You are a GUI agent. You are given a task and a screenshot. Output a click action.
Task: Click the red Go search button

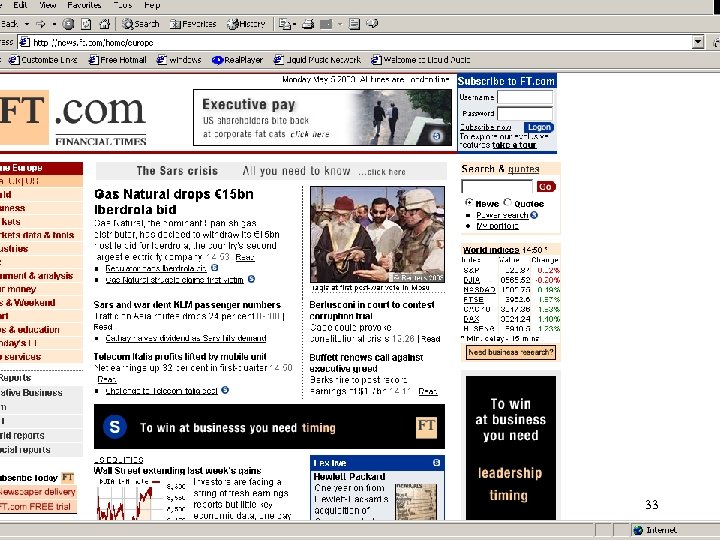click(546, 187)
